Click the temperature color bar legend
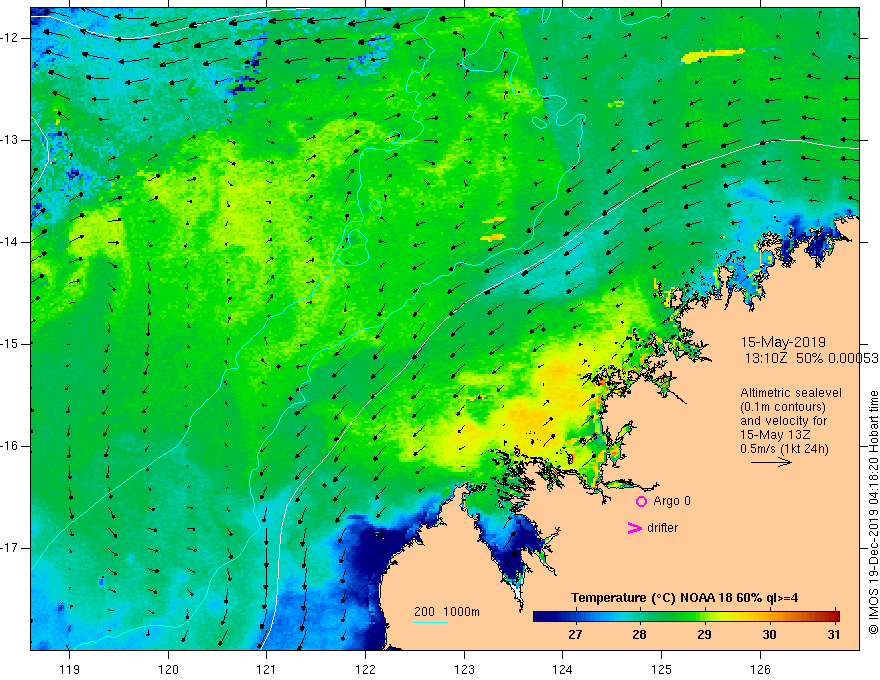The width and height of the screenshot is (880, 680). click(x=686, y=617)
